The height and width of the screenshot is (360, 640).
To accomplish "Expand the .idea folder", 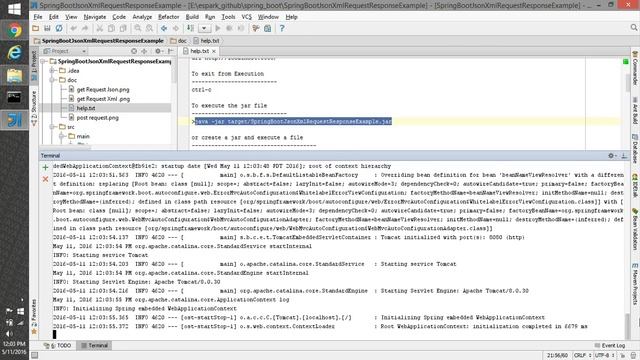I will point(52,71).
